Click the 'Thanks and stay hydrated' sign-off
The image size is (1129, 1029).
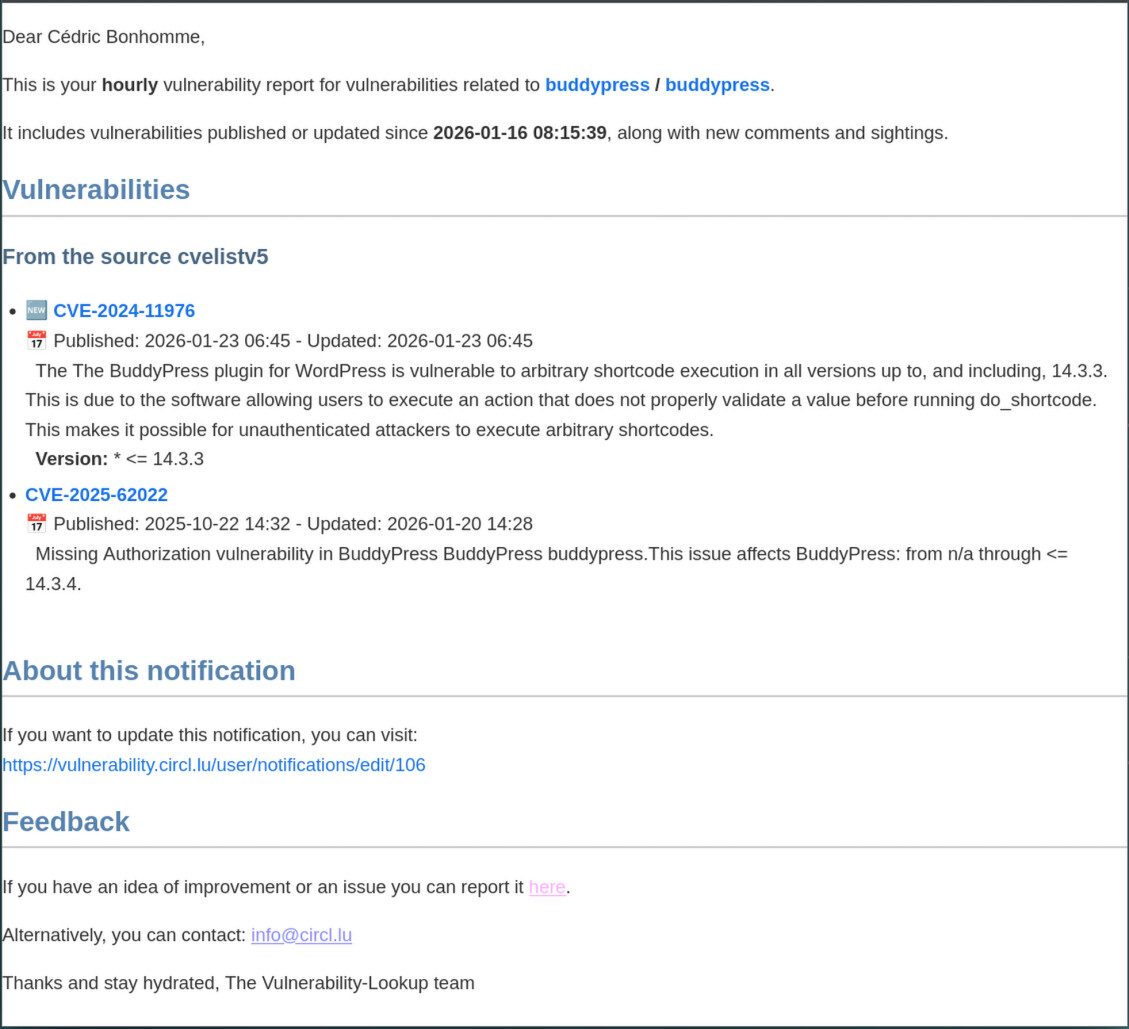238,983
